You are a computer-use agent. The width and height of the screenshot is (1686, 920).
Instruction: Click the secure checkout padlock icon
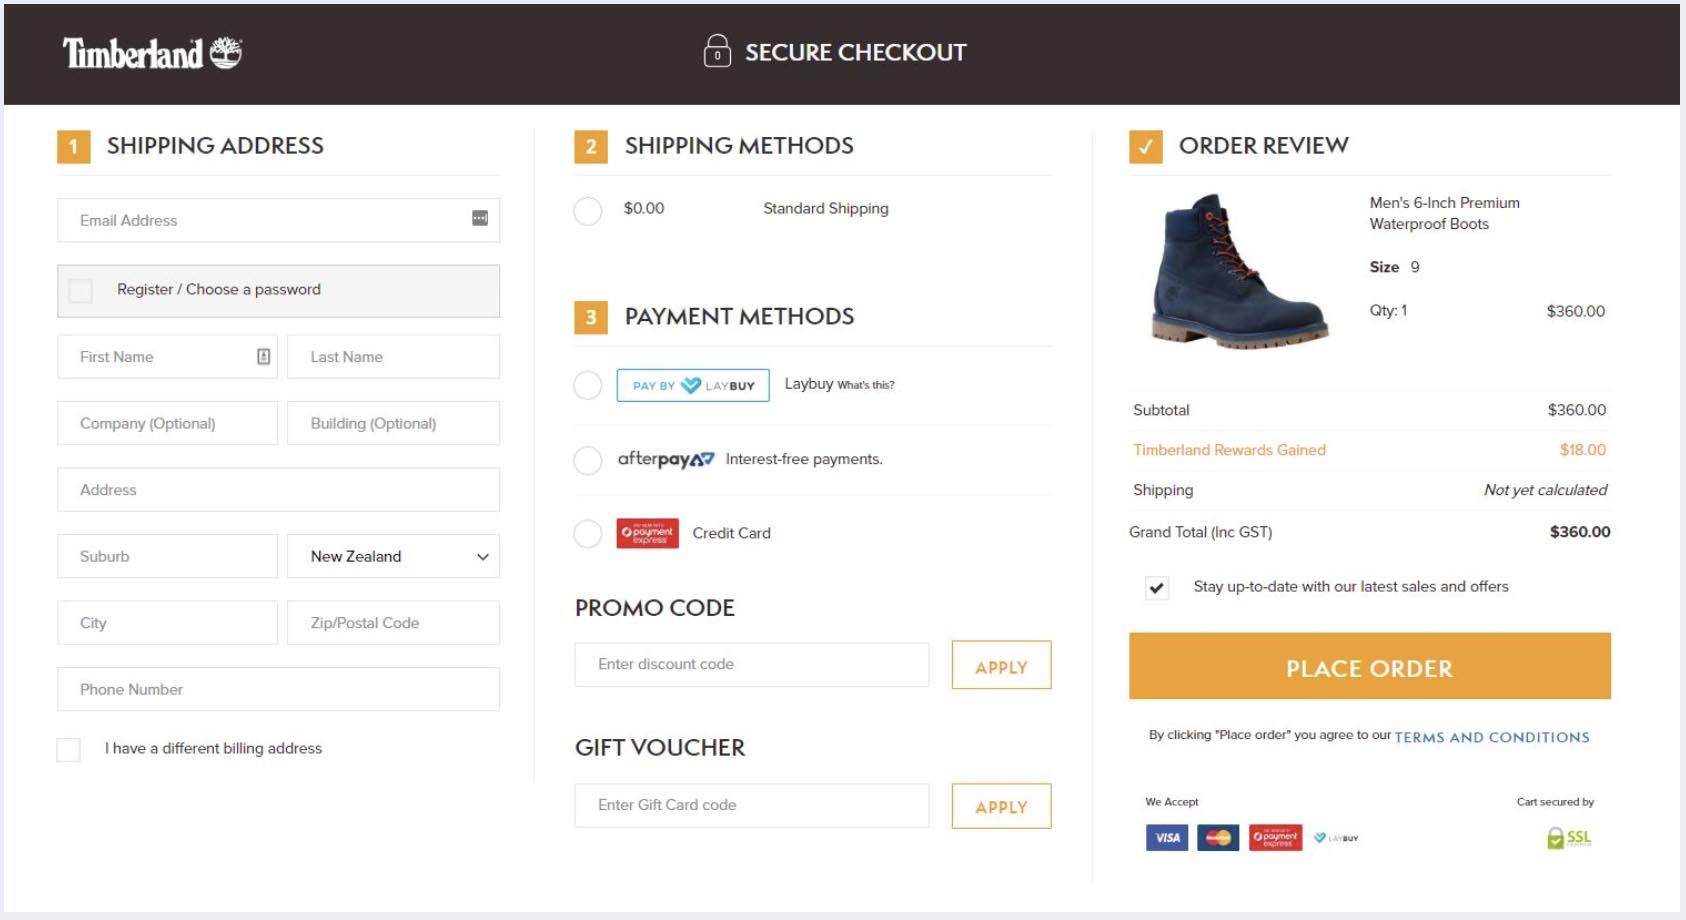[x=716, y=52]
